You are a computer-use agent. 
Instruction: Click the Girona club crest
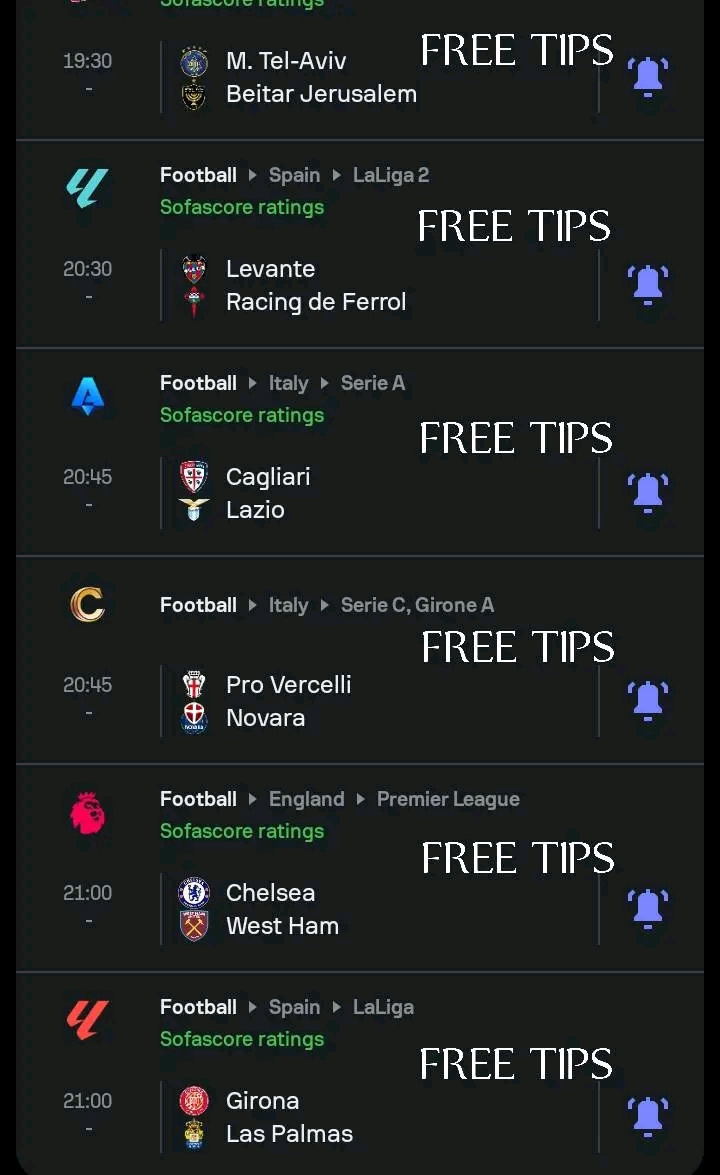(194, 1101)
